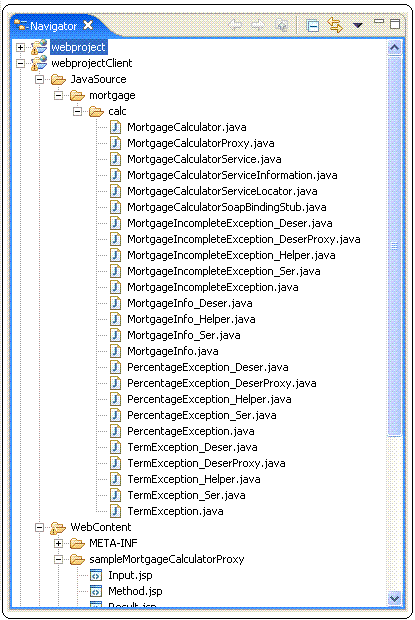Click the vertical scrollbar down arrow
The width and height of the screenshot is (415, 620).
tap(394, 598)
